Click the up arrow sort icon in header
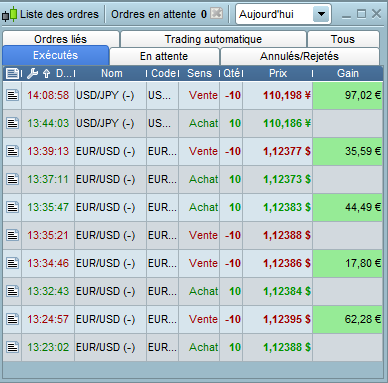 coord(47,73)
